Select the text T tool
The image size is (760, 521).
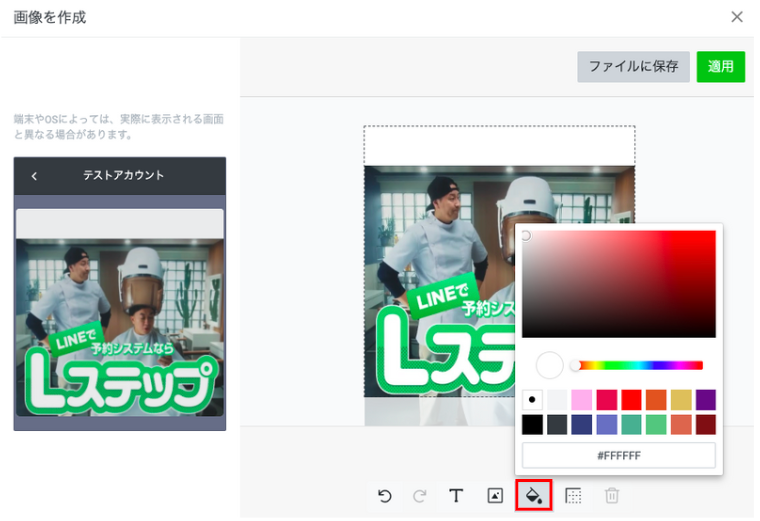(456, 496)
